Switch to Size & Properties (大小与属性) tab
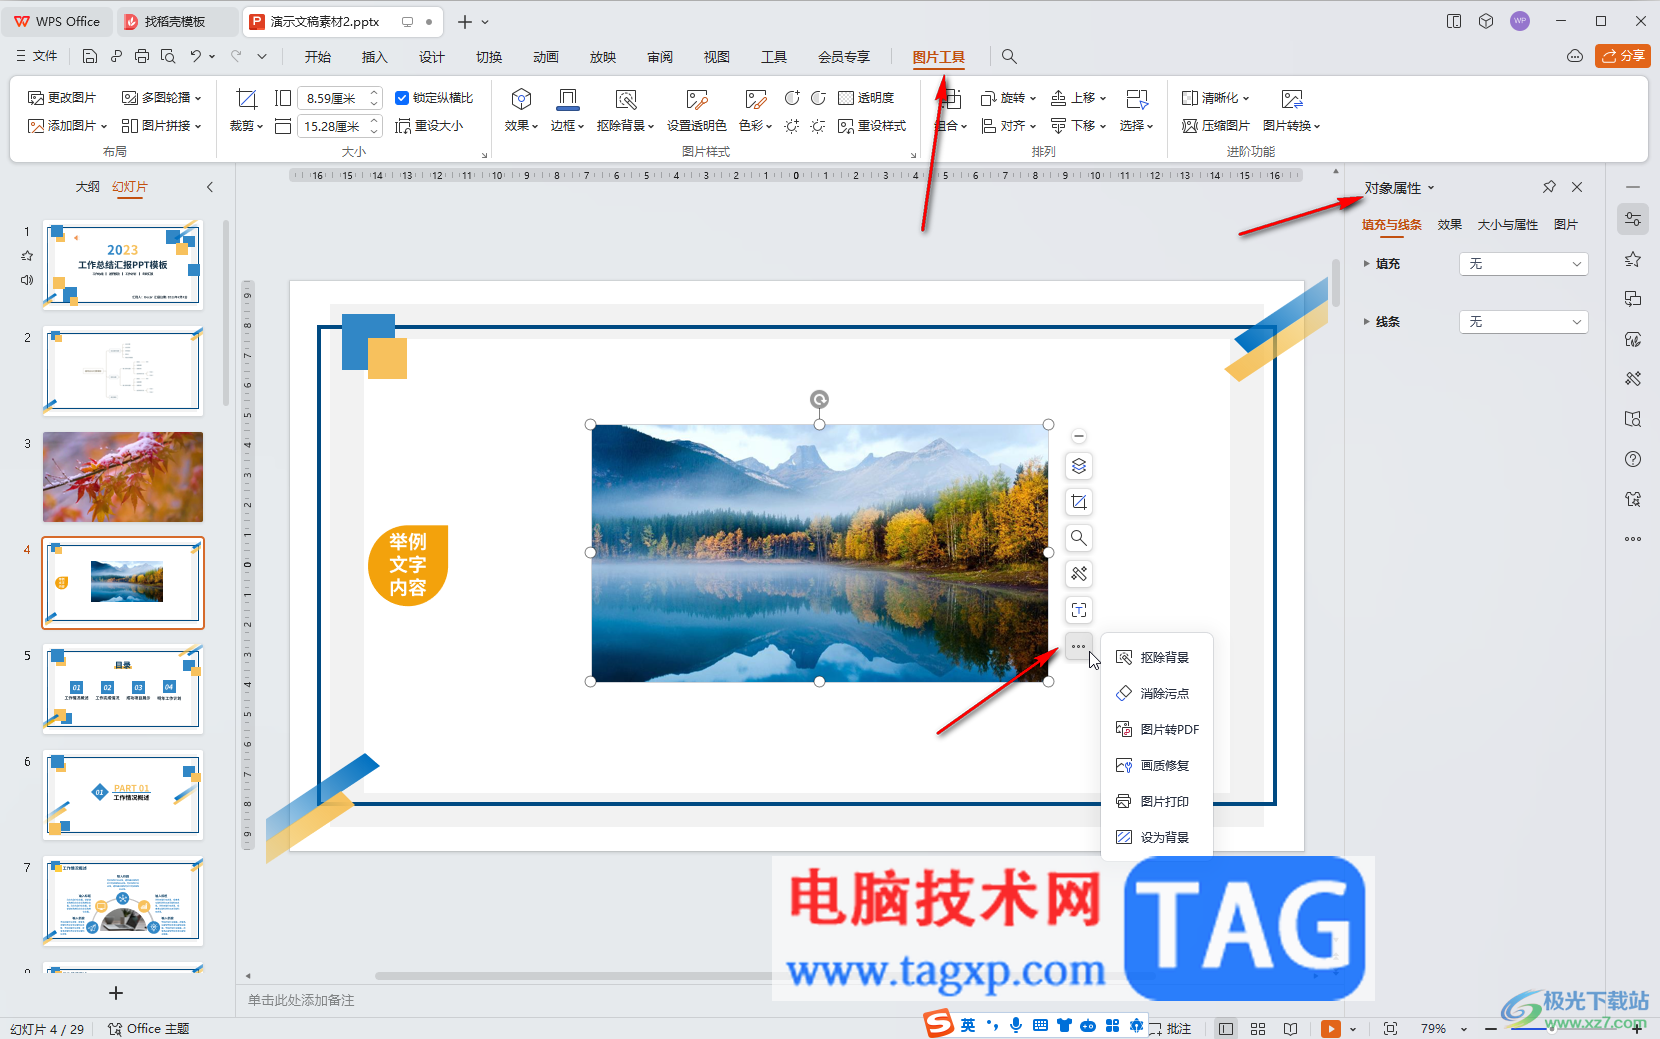 (1508, 225)
